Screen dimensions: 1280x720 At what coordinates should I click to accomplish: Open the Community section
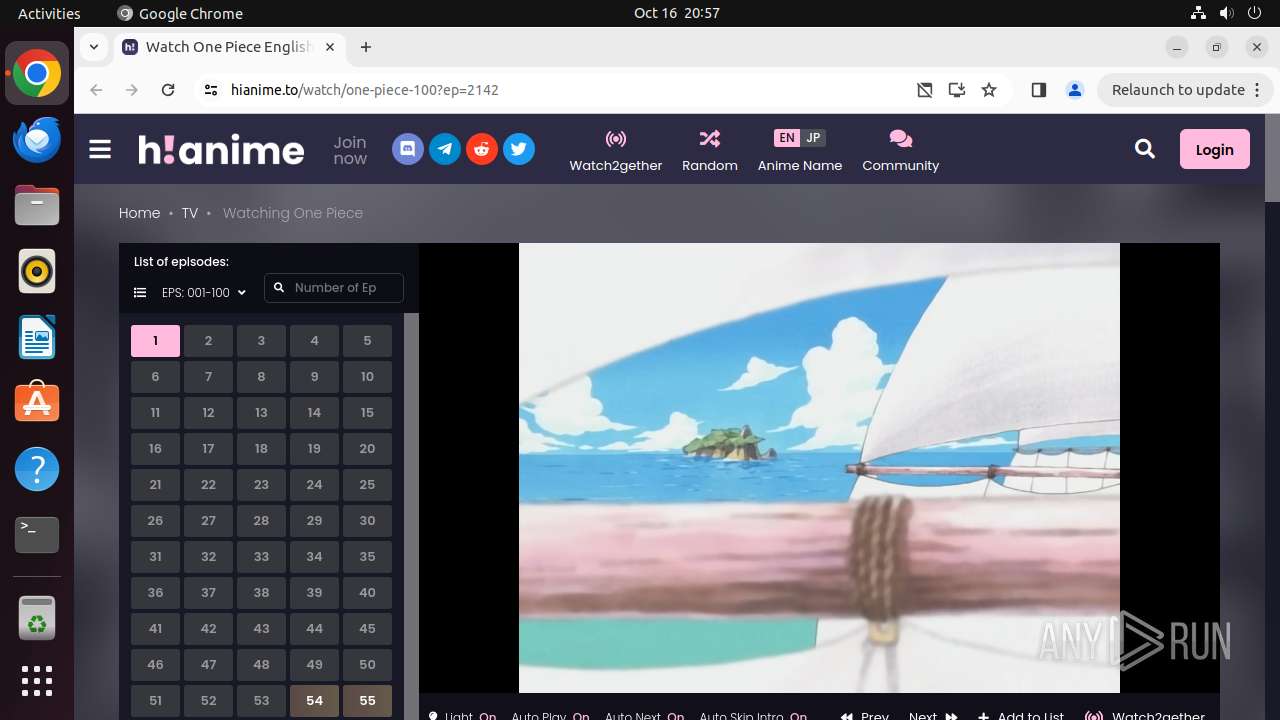tap(901, 151)
